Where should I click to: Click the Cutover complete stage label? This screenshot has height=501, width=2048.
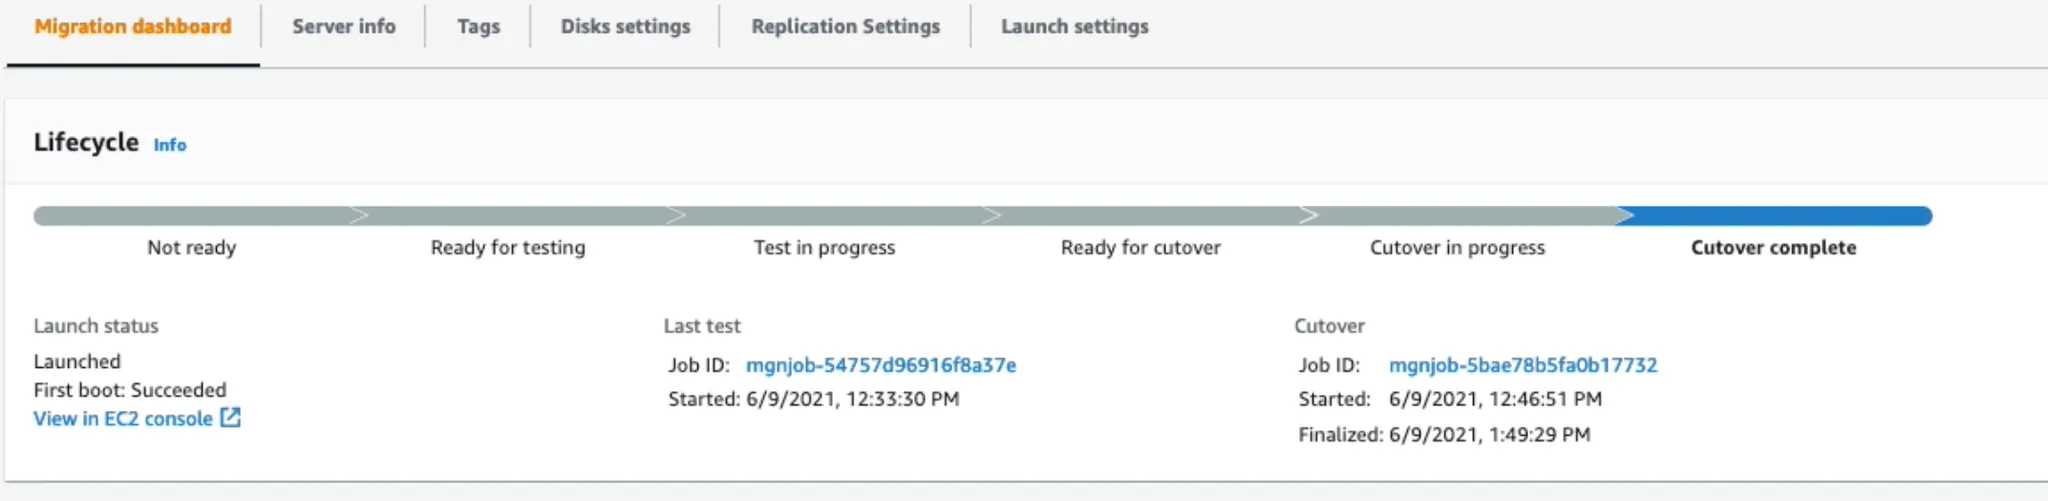tap(1773, 247)
